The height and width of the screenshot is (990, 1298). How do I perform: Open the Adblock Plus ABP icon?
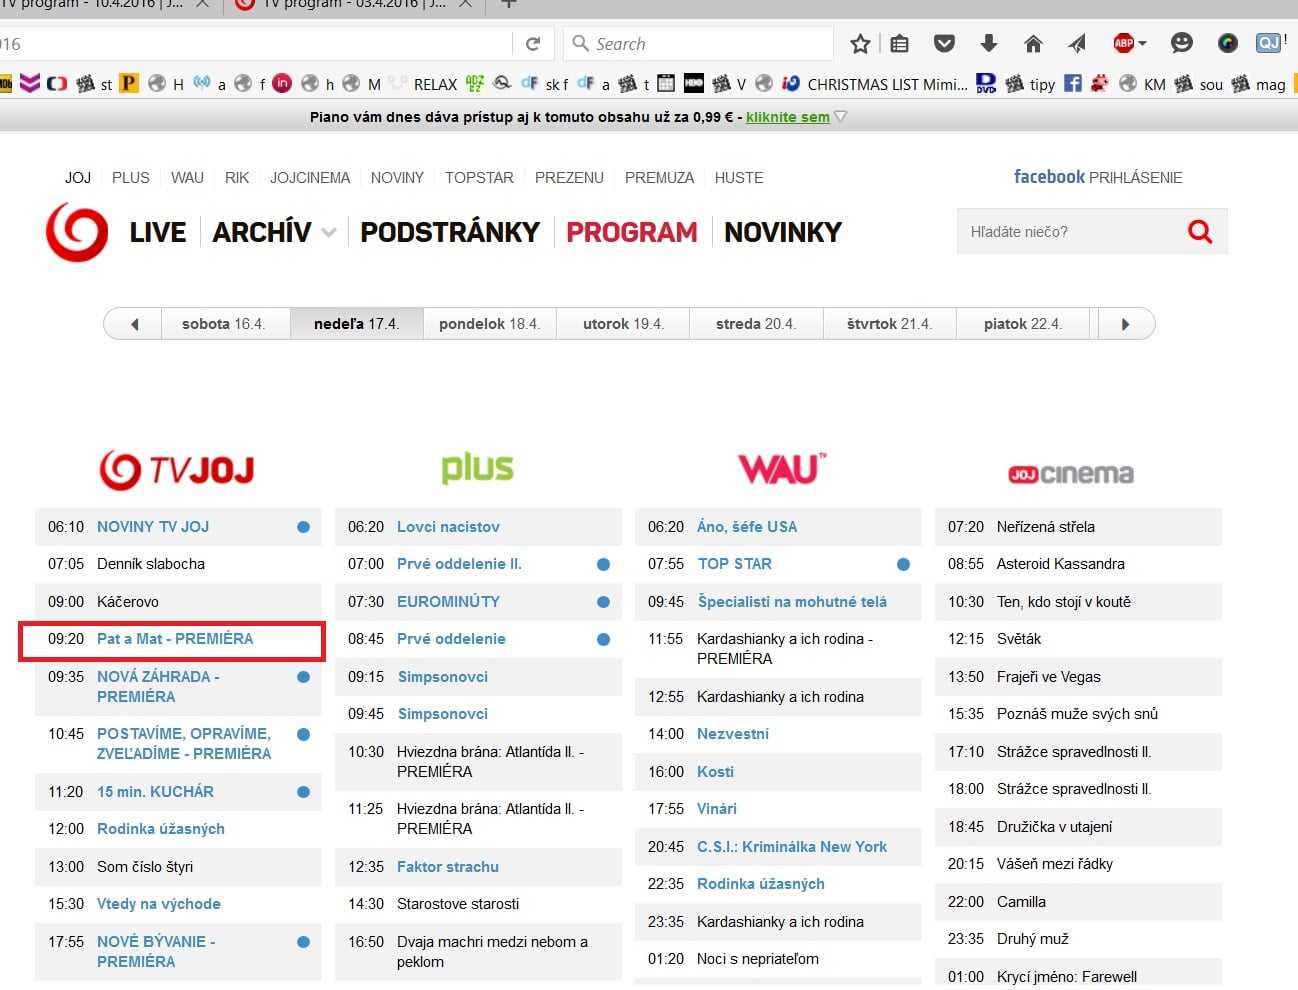click(x=1124, y=43)
